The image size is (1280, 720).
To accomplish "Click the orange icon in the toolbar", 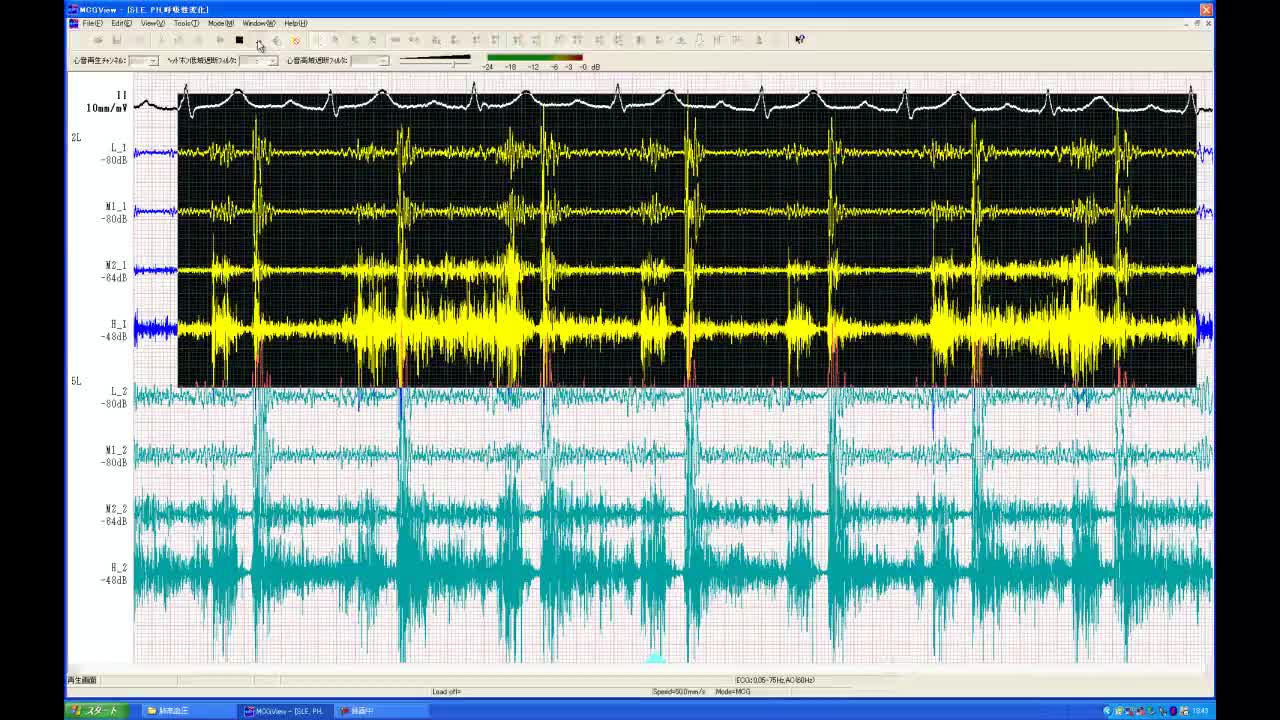I will tap(295, 40).
